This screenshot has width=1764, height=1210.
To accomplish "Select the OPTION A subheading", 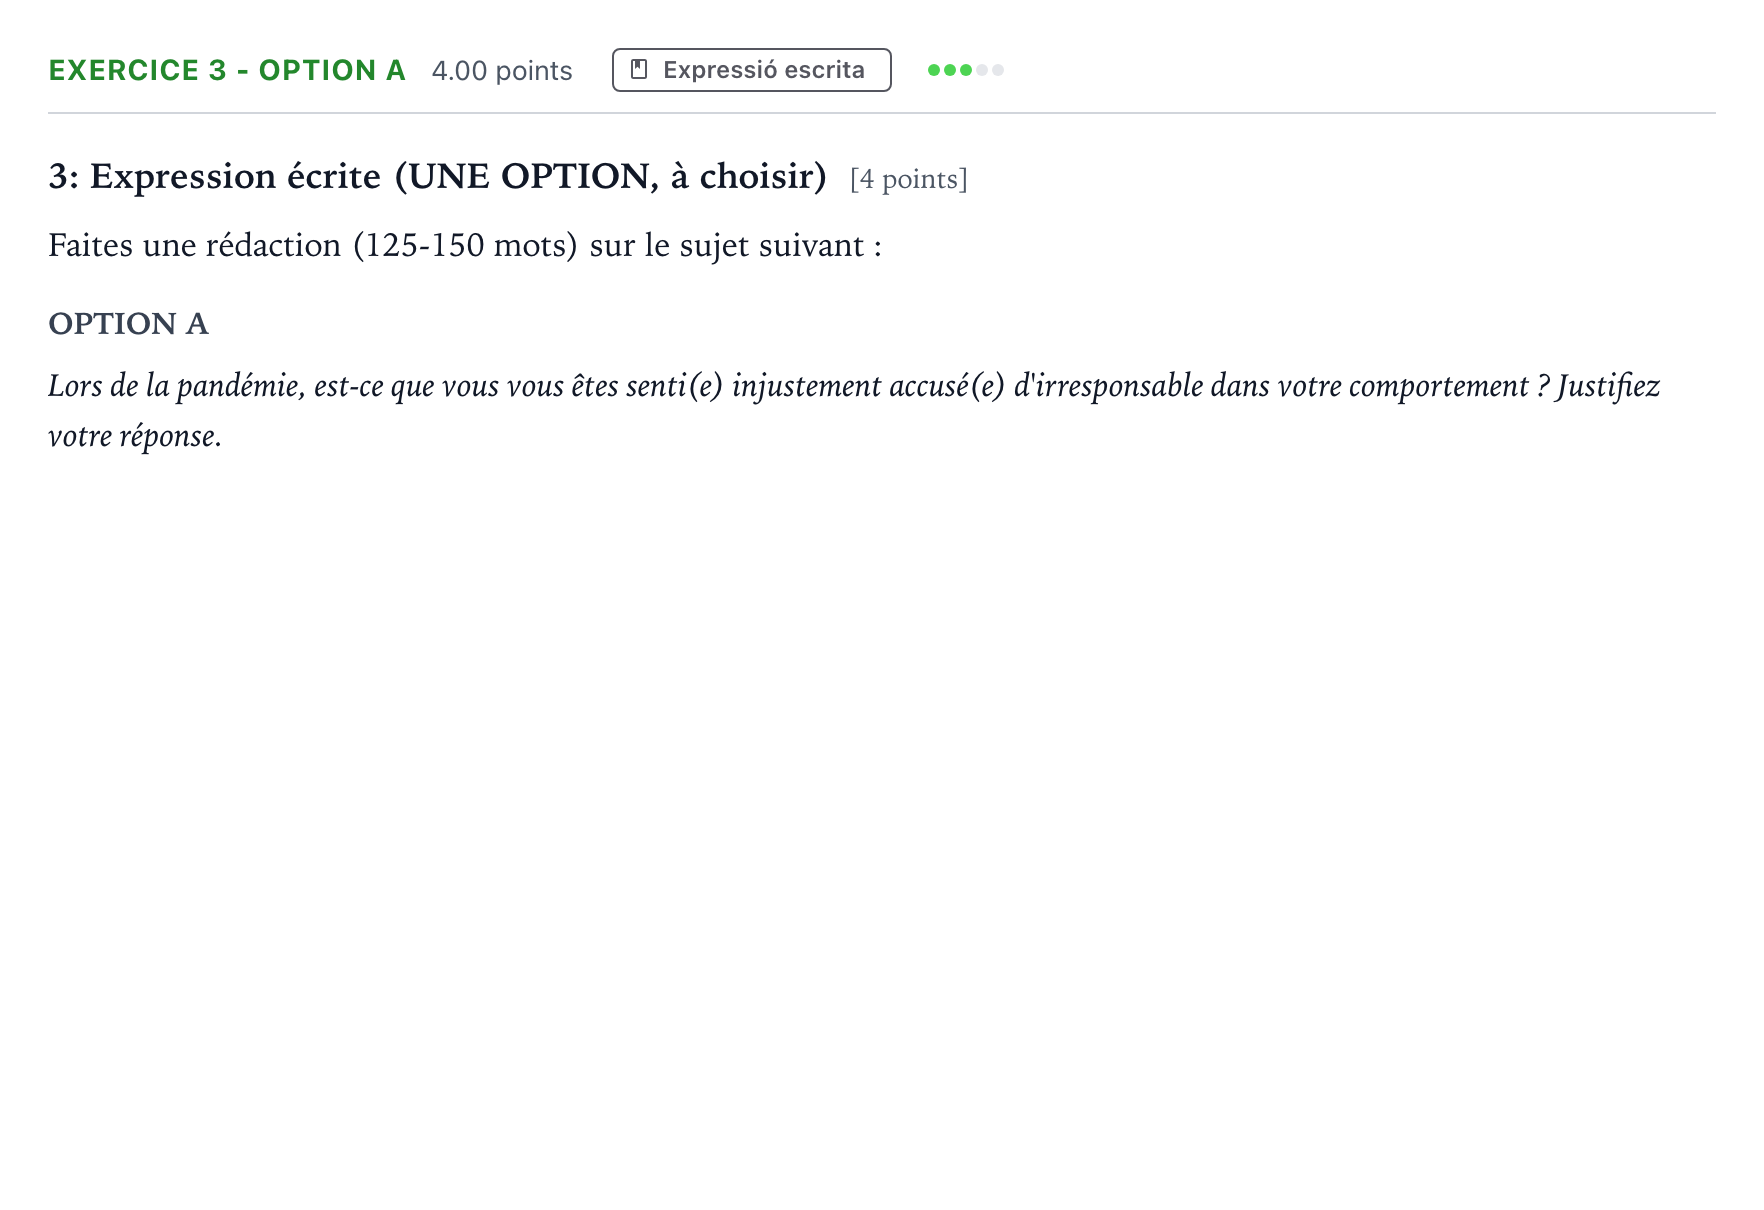I will pyautogui.click(x=128, y=324).
